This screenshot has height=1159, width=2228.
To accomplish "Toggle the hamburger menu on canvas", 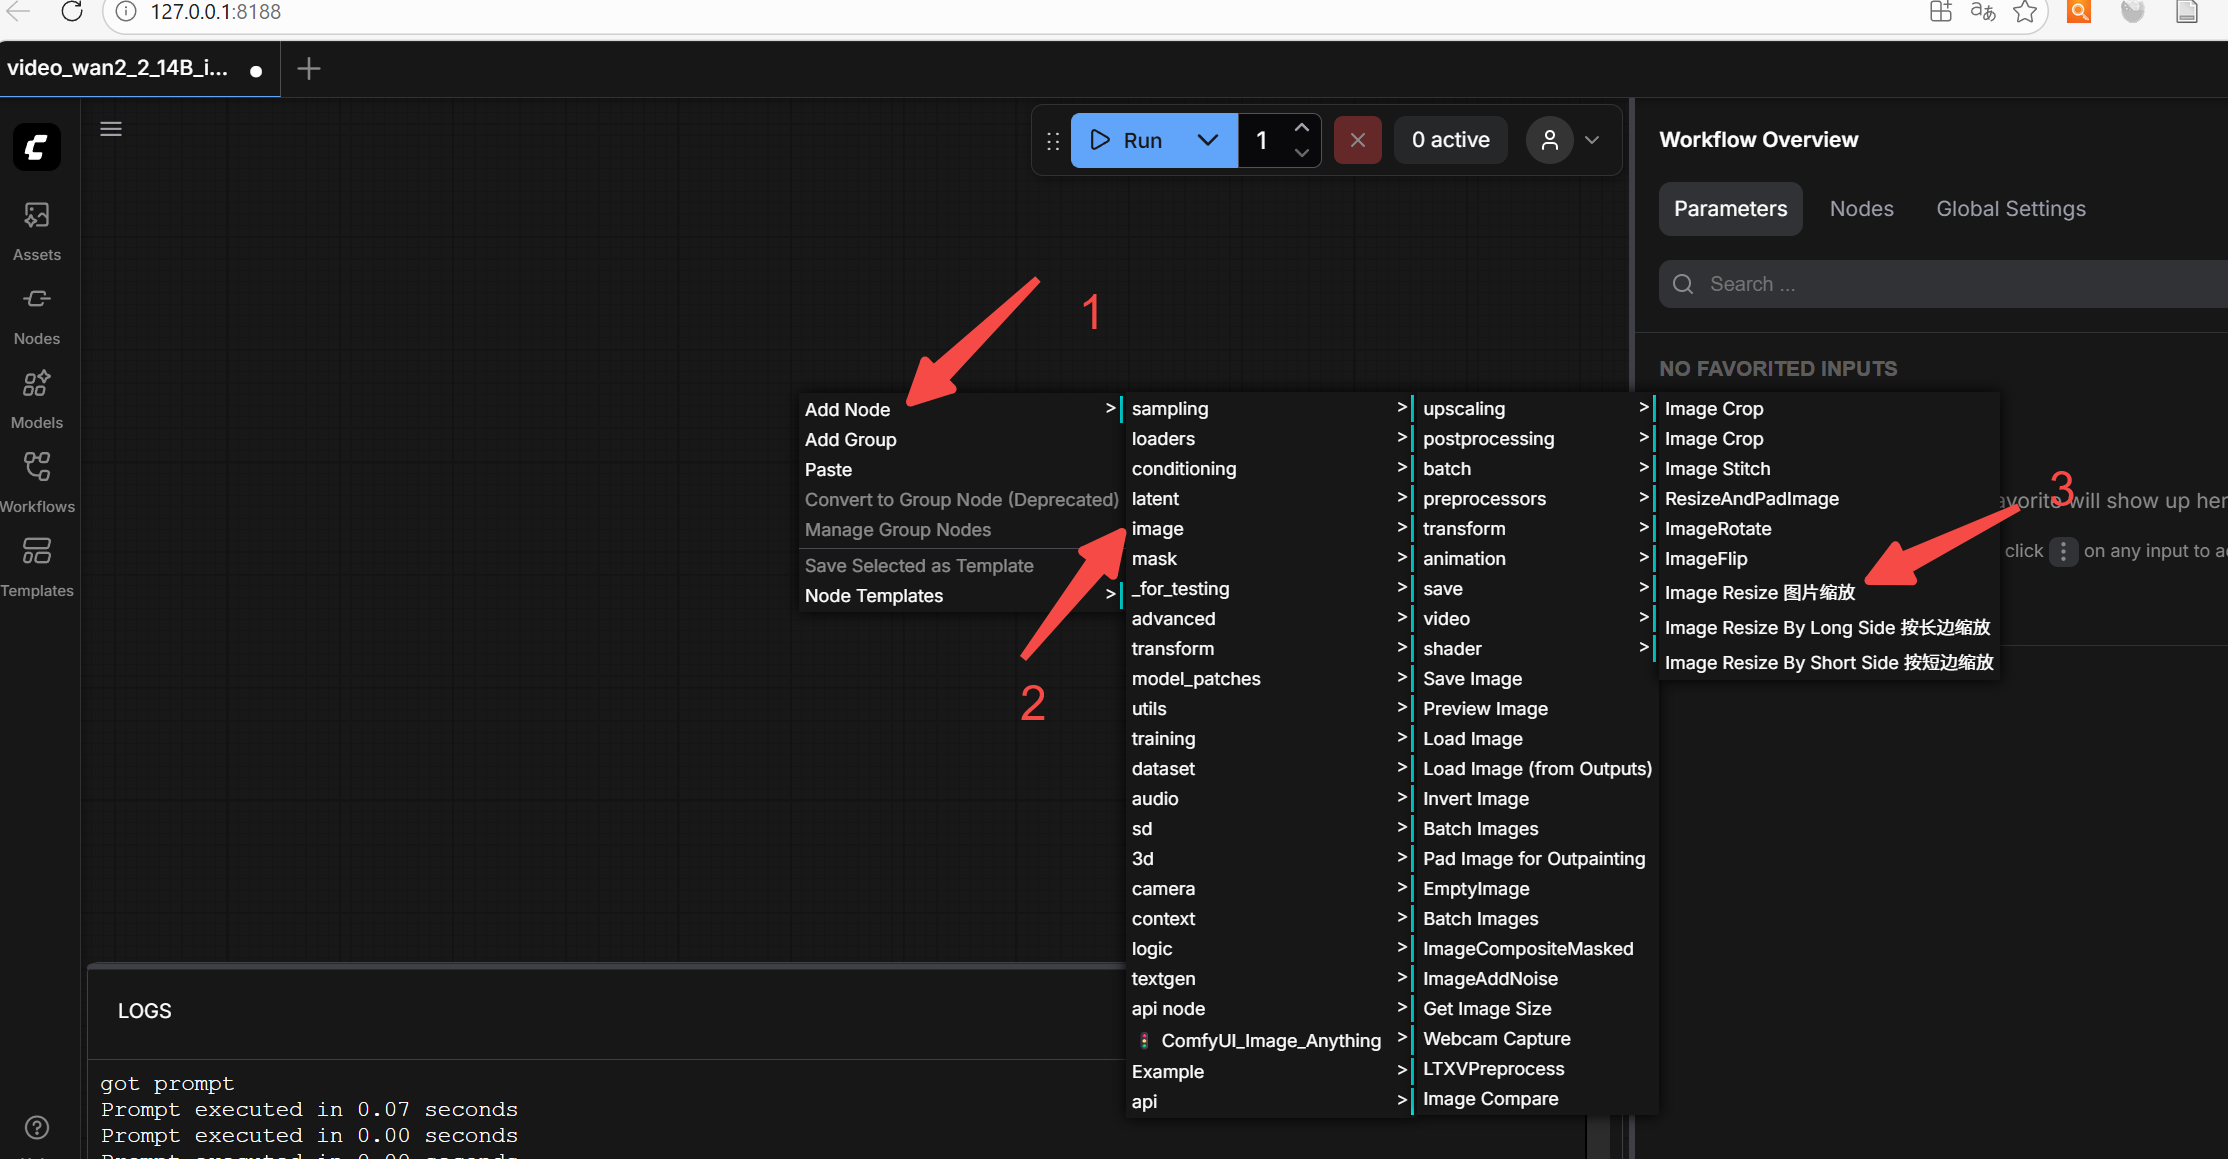I will click(111, 129).
